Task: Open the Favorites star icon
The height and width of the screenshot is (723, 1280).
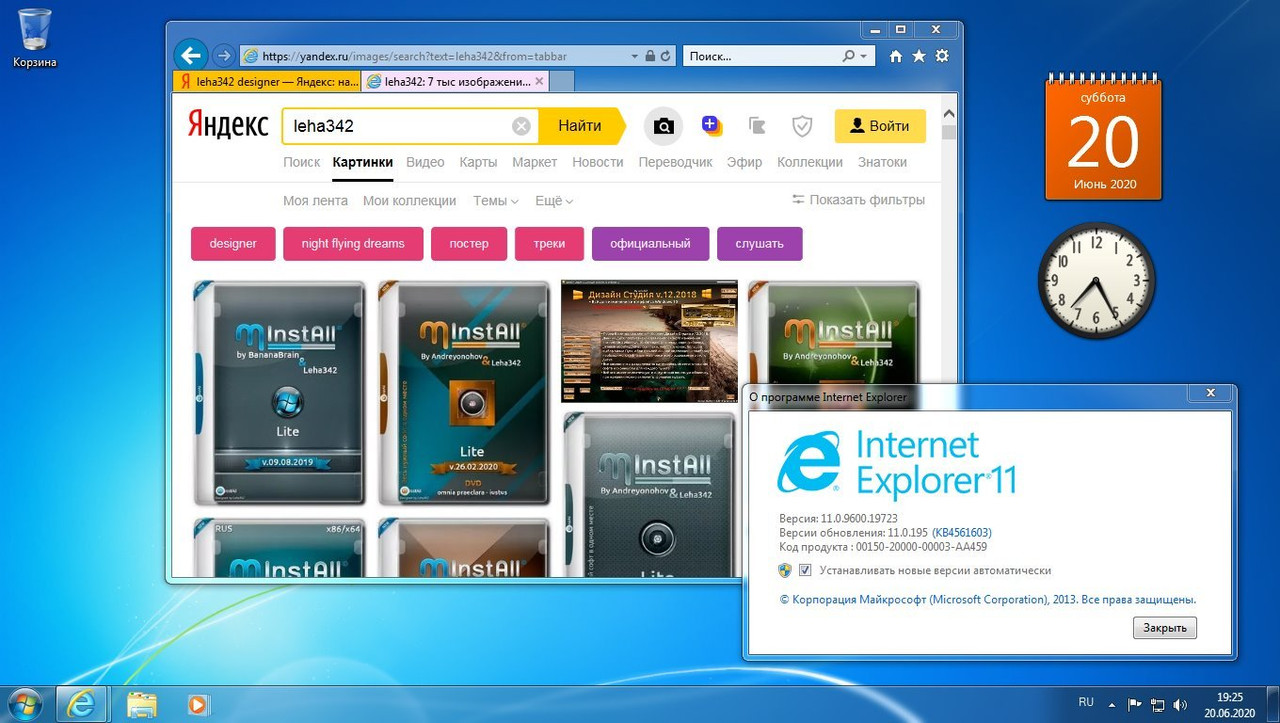Action: 919,56
